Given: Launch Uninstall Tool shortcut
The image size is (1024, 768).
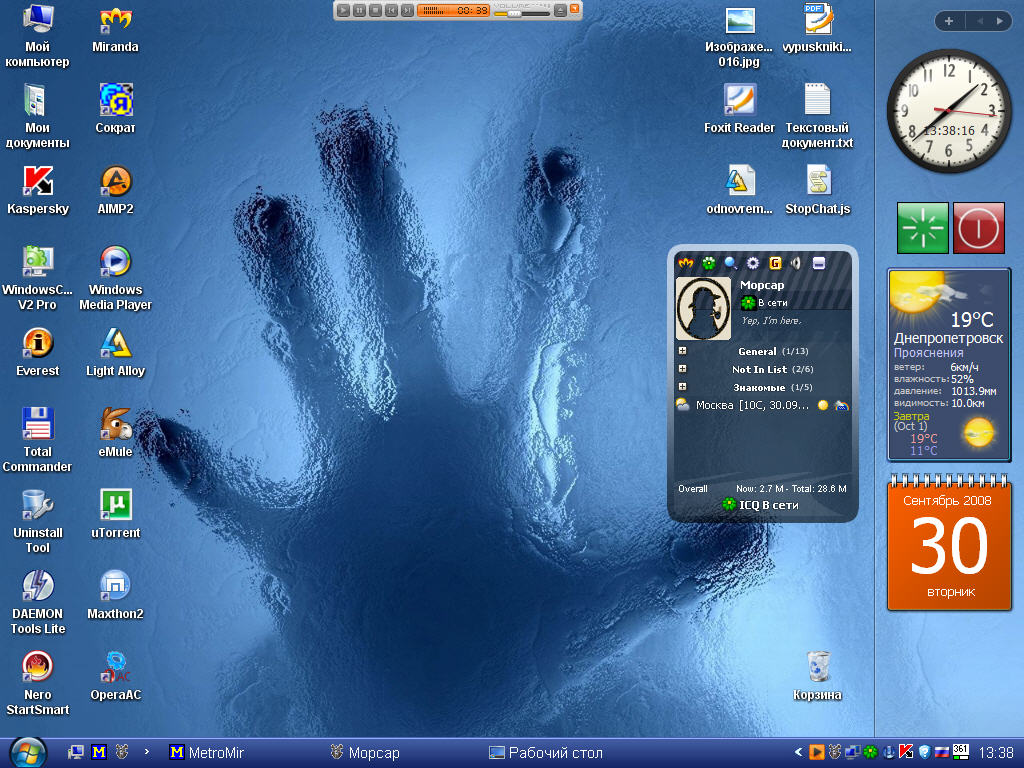Looking at the screenshot, I should (37, 522).
